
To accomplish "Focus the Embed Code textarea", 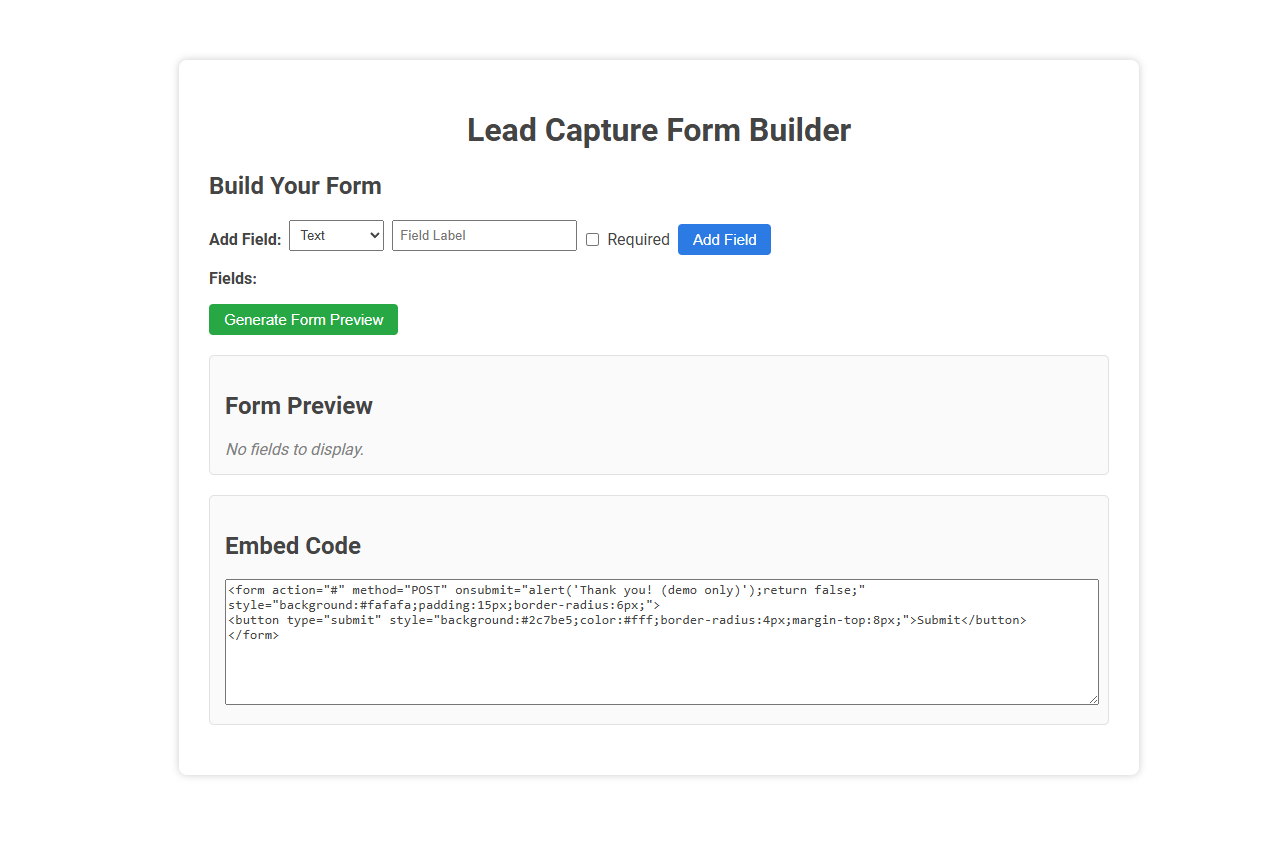I will (x=660, y=640).
